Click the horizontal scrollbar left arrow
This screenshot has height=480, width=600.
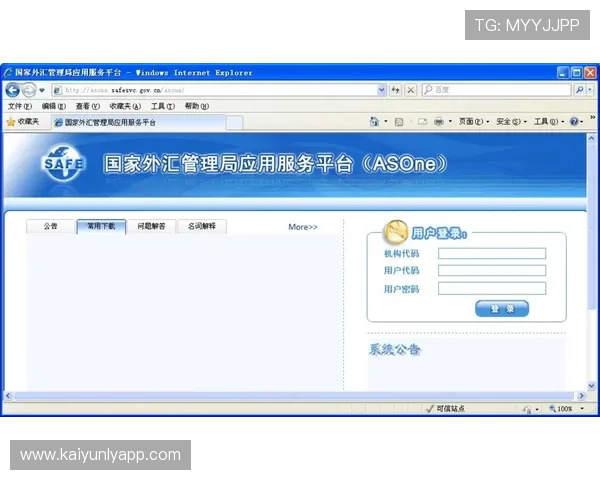8,396
